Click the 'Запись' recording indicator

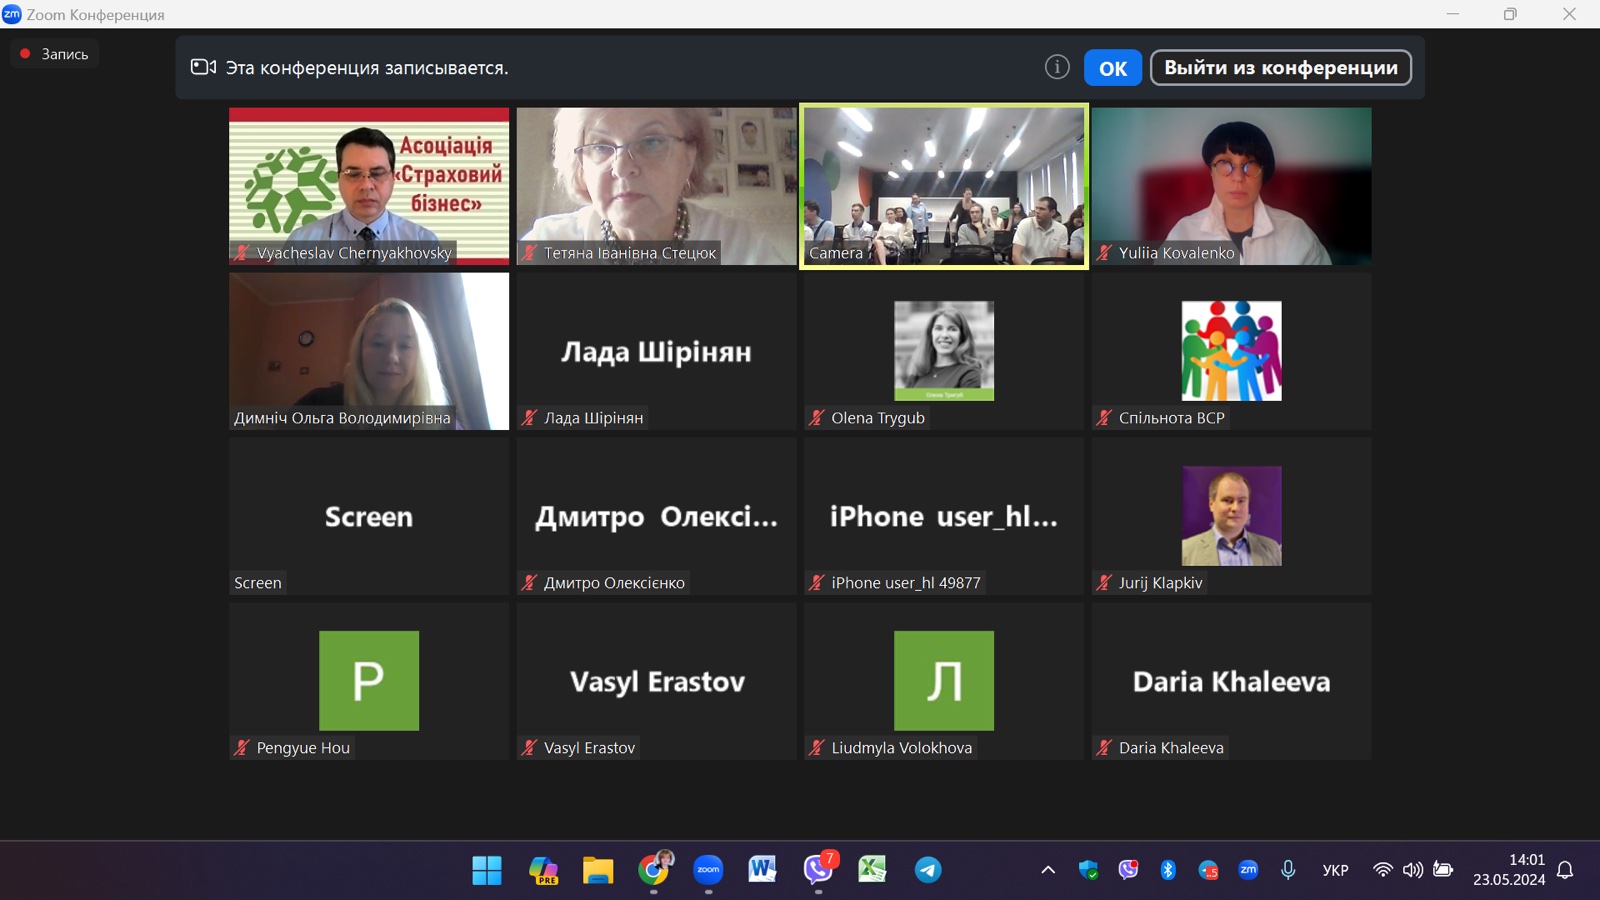(x=55, y=54)
